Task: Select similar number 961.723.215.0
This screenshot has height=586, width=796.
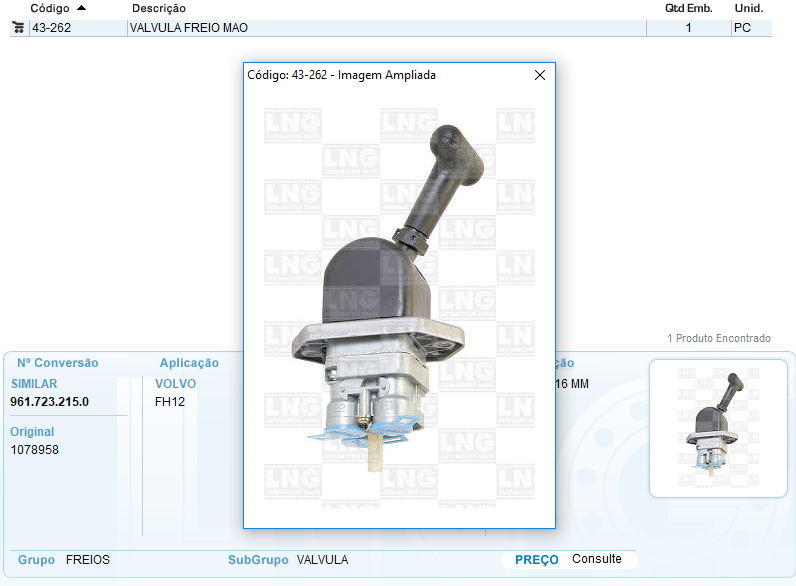Action: (49, 402)
